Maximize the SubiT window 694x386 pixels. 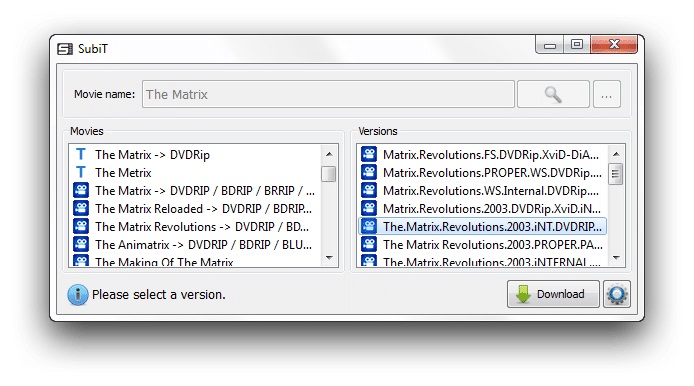(x=577, y=45)
